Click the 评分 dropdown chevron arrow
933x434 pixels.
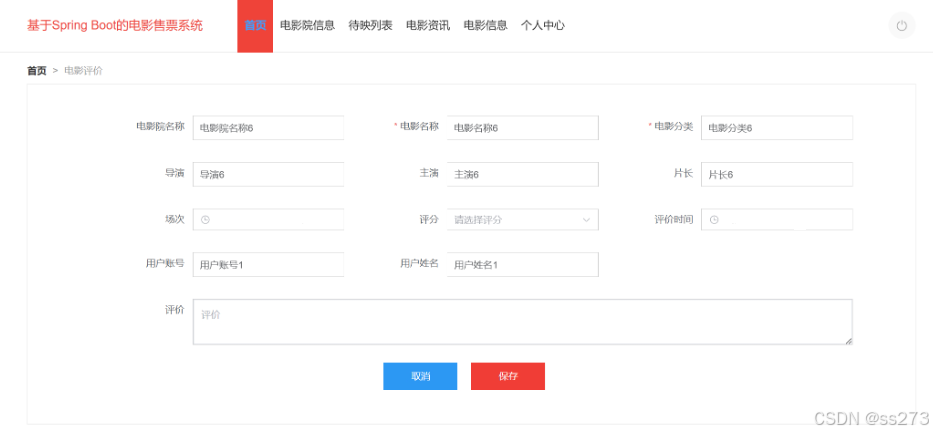[586, 220]
